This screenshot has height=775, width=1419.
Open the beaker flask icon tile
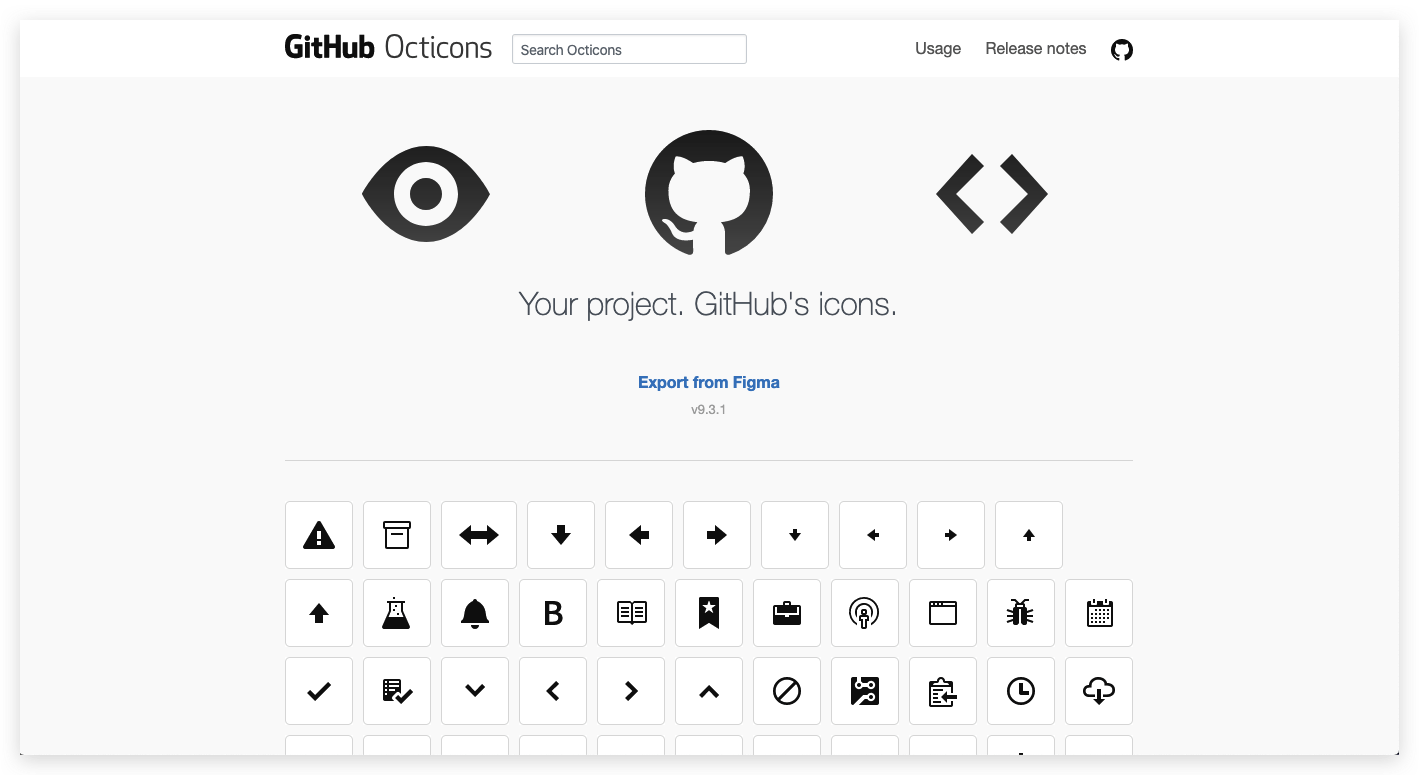coord(397,613)
